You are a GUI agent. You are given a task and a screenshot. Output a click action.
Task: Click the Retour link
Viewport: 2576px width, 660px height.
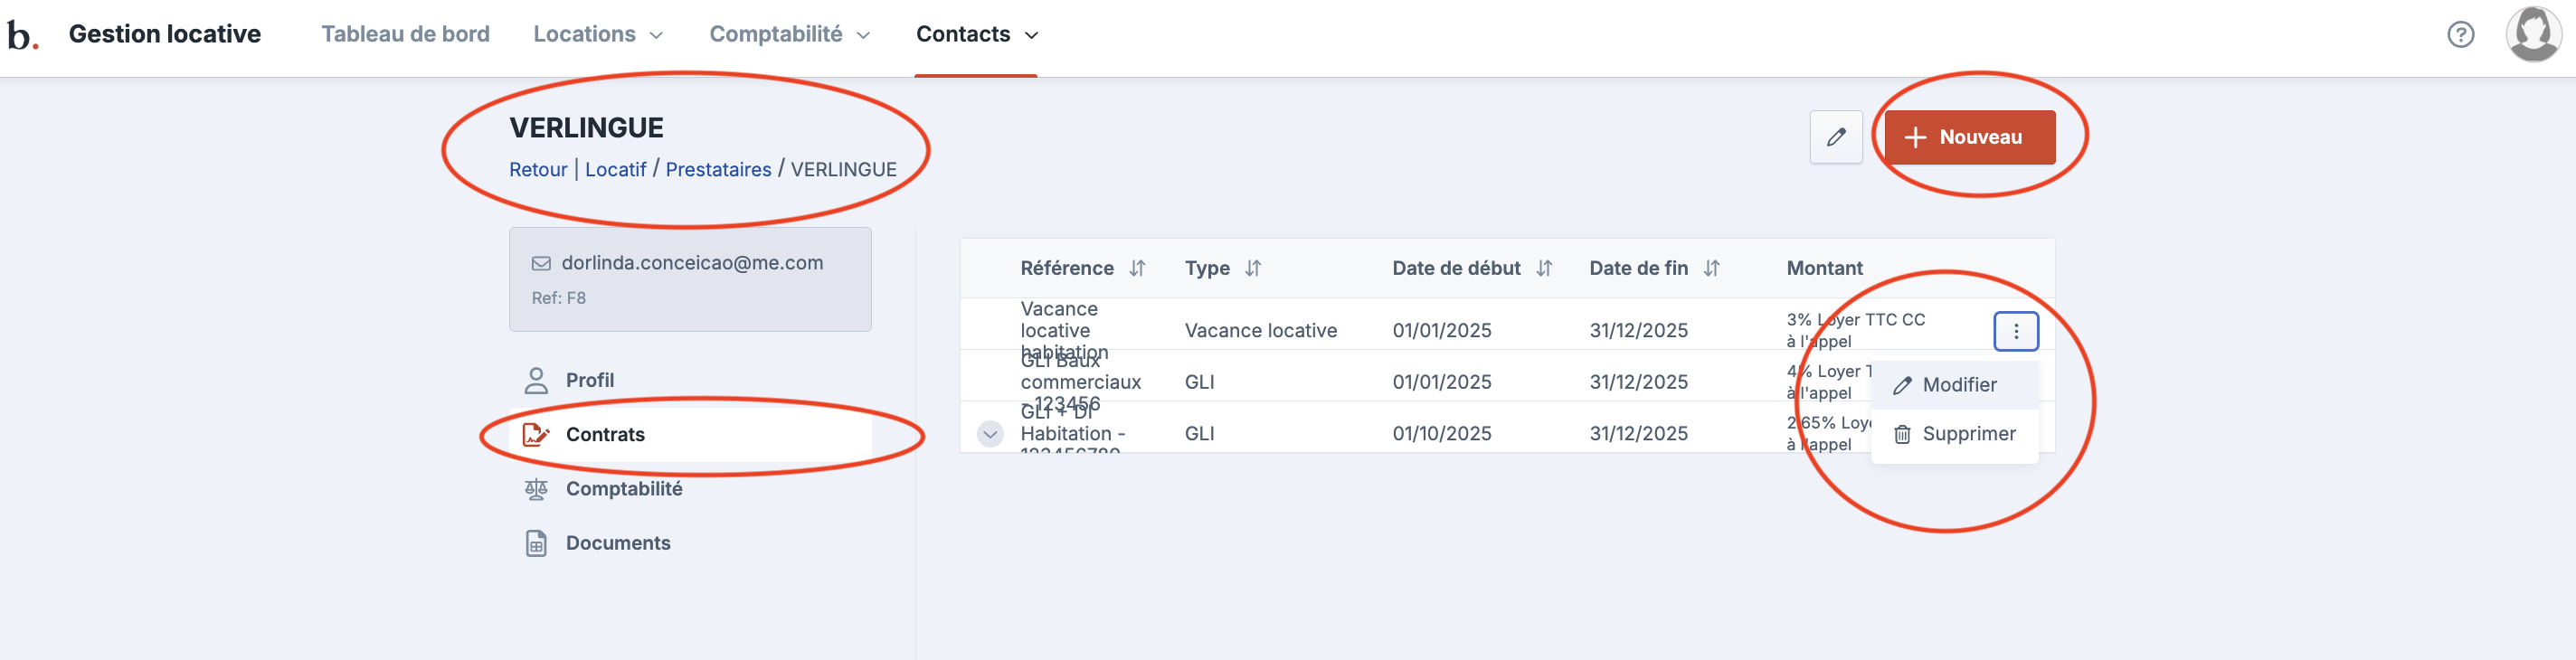coord(538,170)
